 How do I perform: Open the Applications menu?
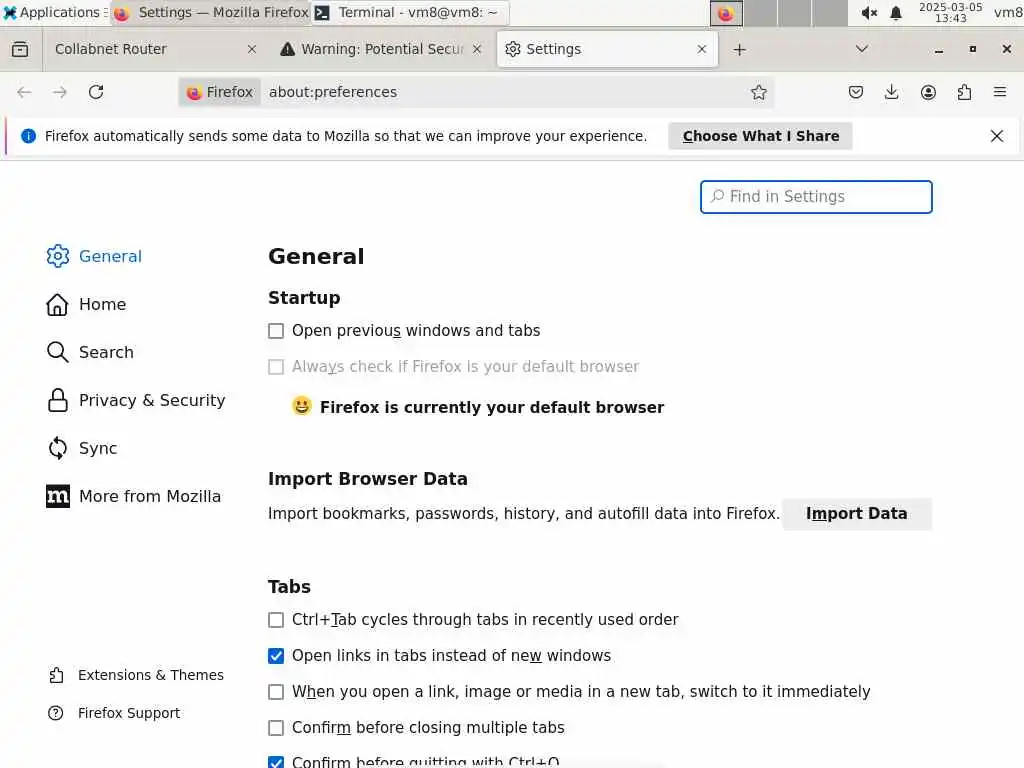pyautogui.click(x=55, y=12)
